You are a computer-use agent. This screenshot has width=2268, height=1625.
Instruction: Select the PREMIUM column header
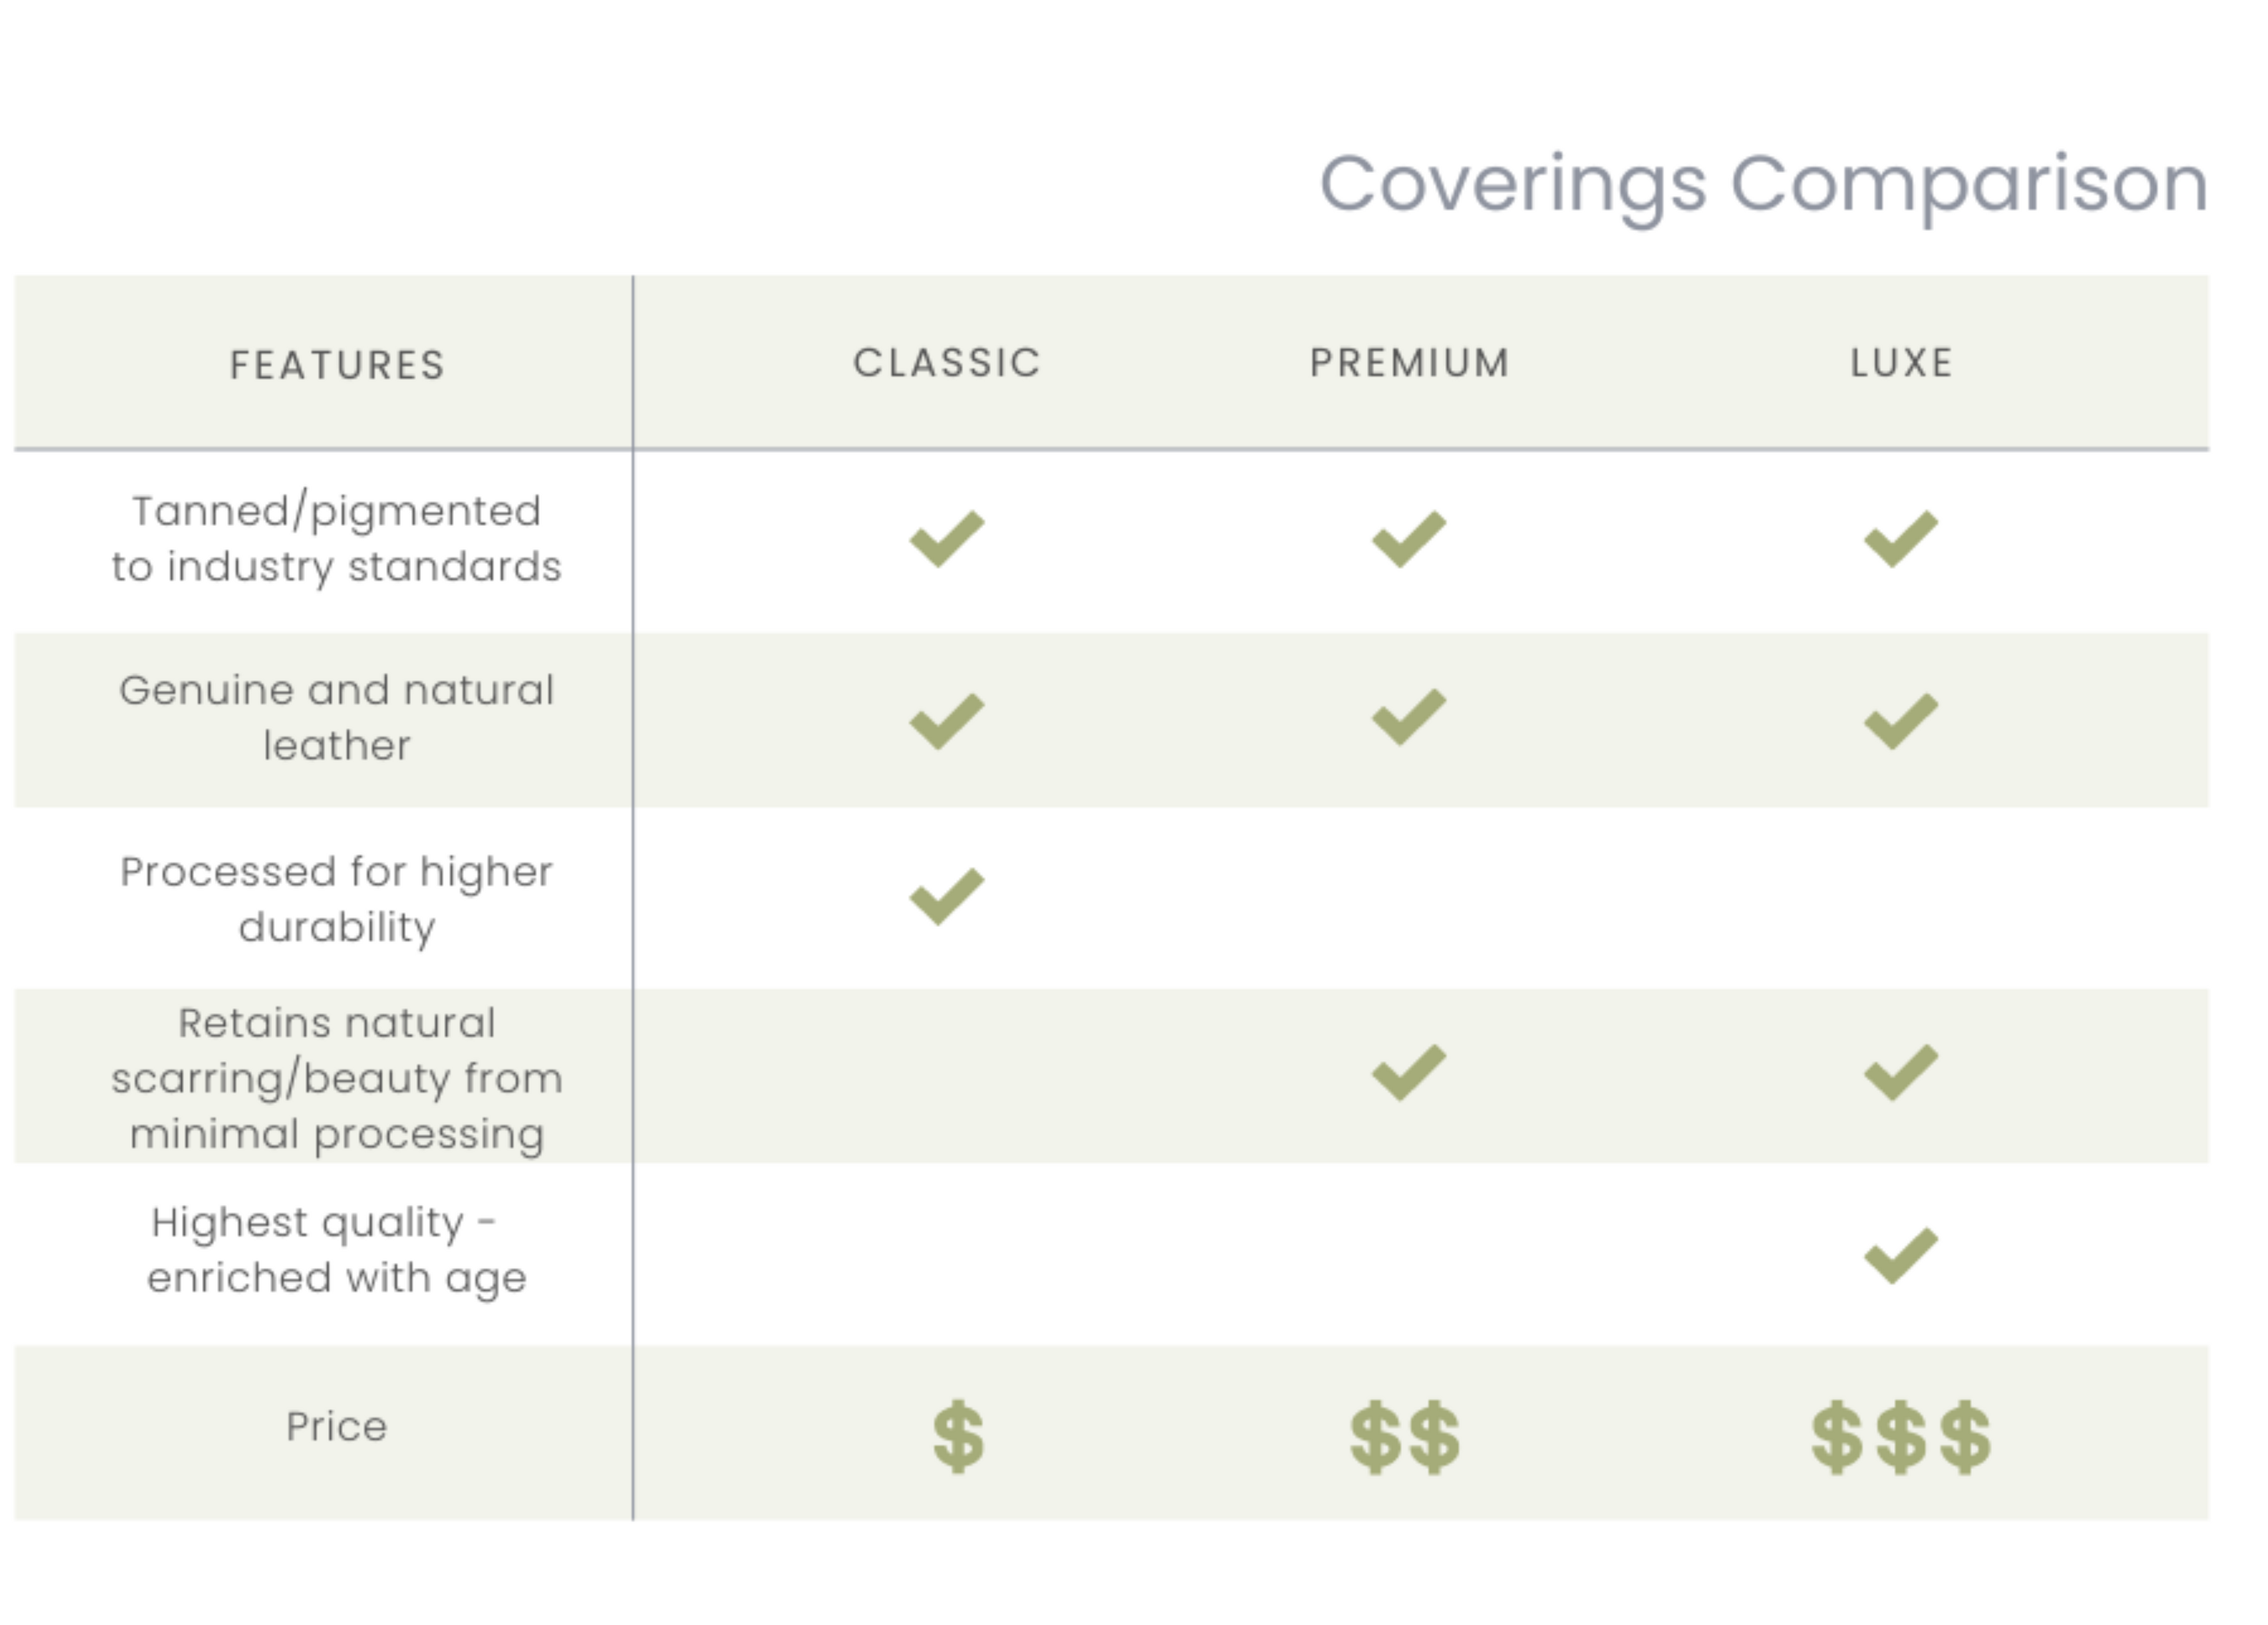pyautogui.click(x=1409, y=363)
